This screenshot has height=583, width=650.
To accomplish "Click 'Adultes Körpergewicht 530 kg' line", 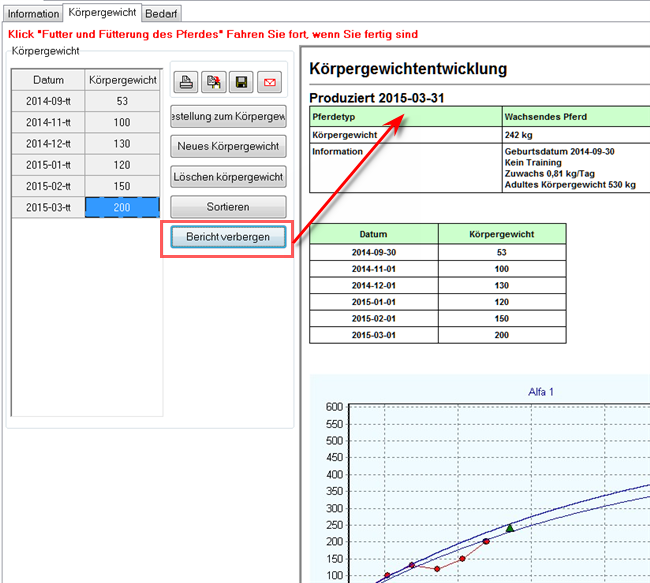I will point(570,185).
